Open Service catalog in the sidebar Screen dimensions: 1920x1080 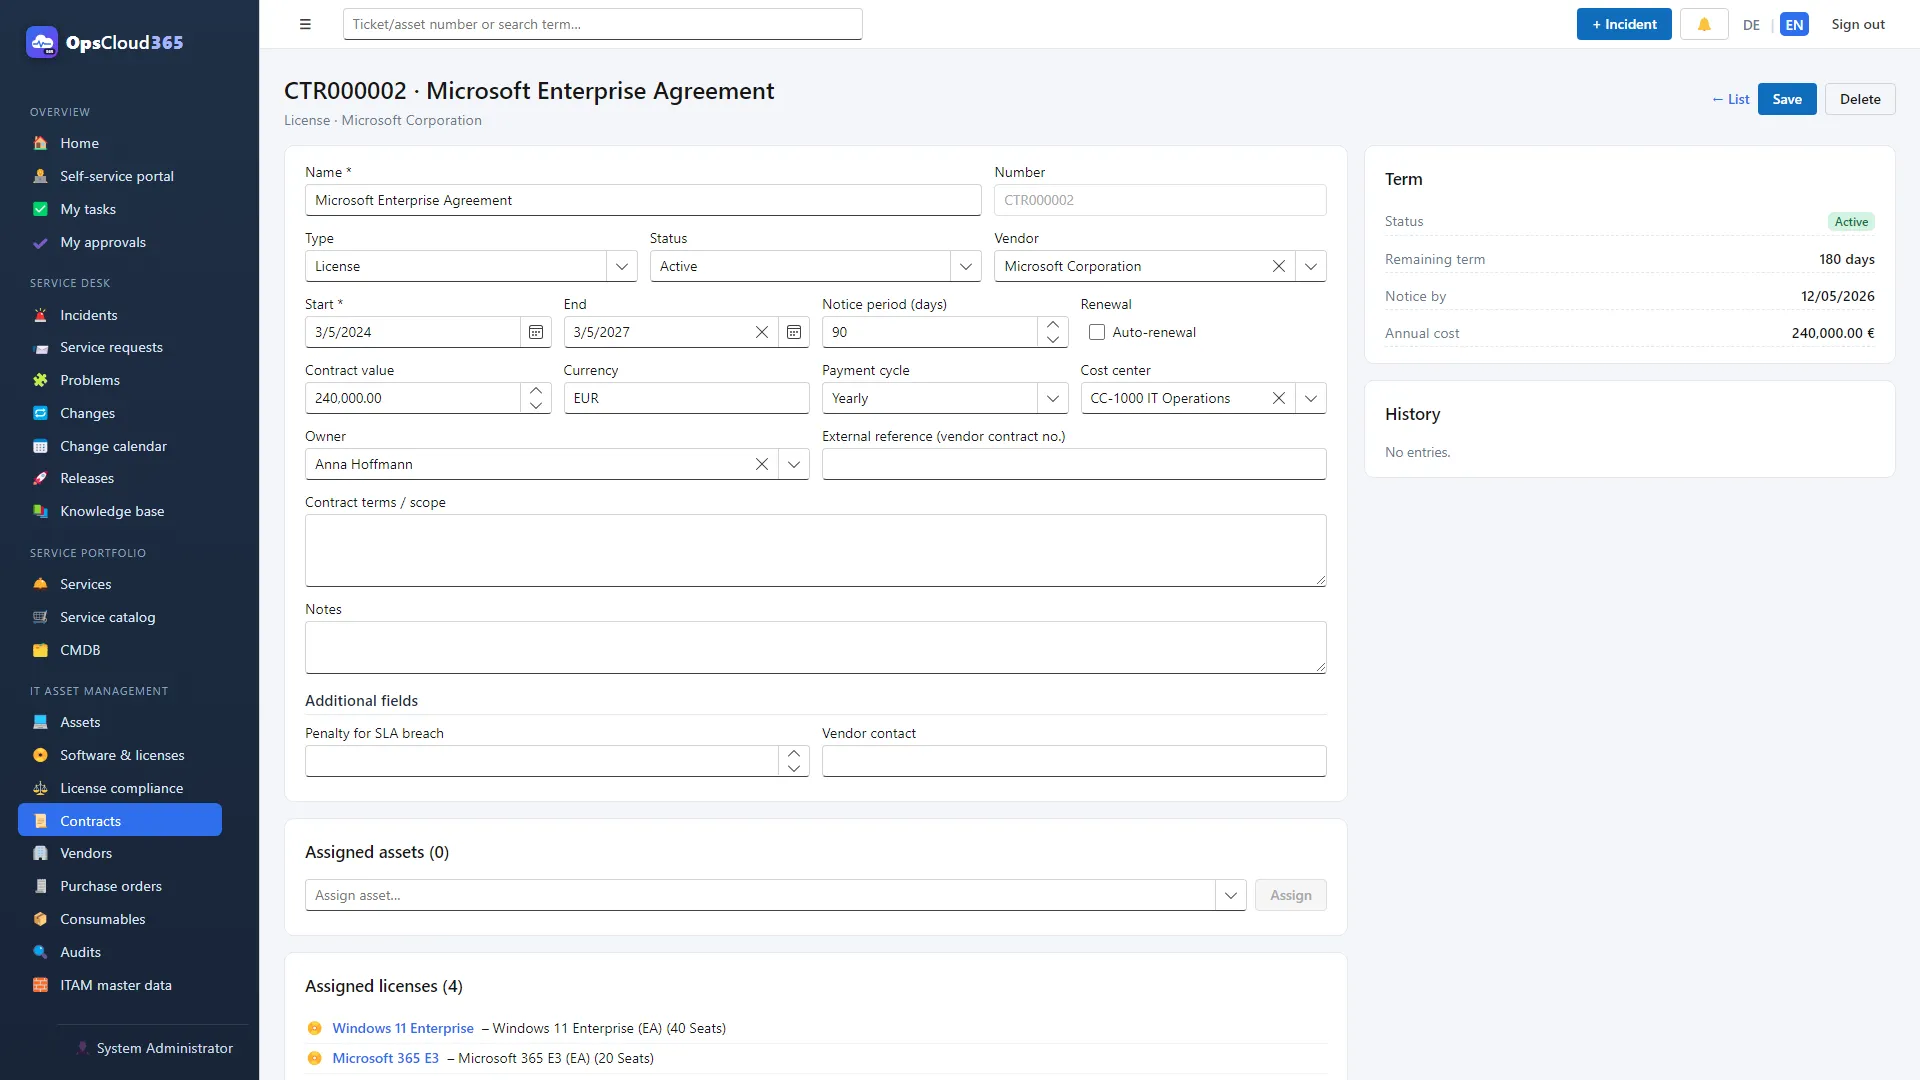(120, 617)
